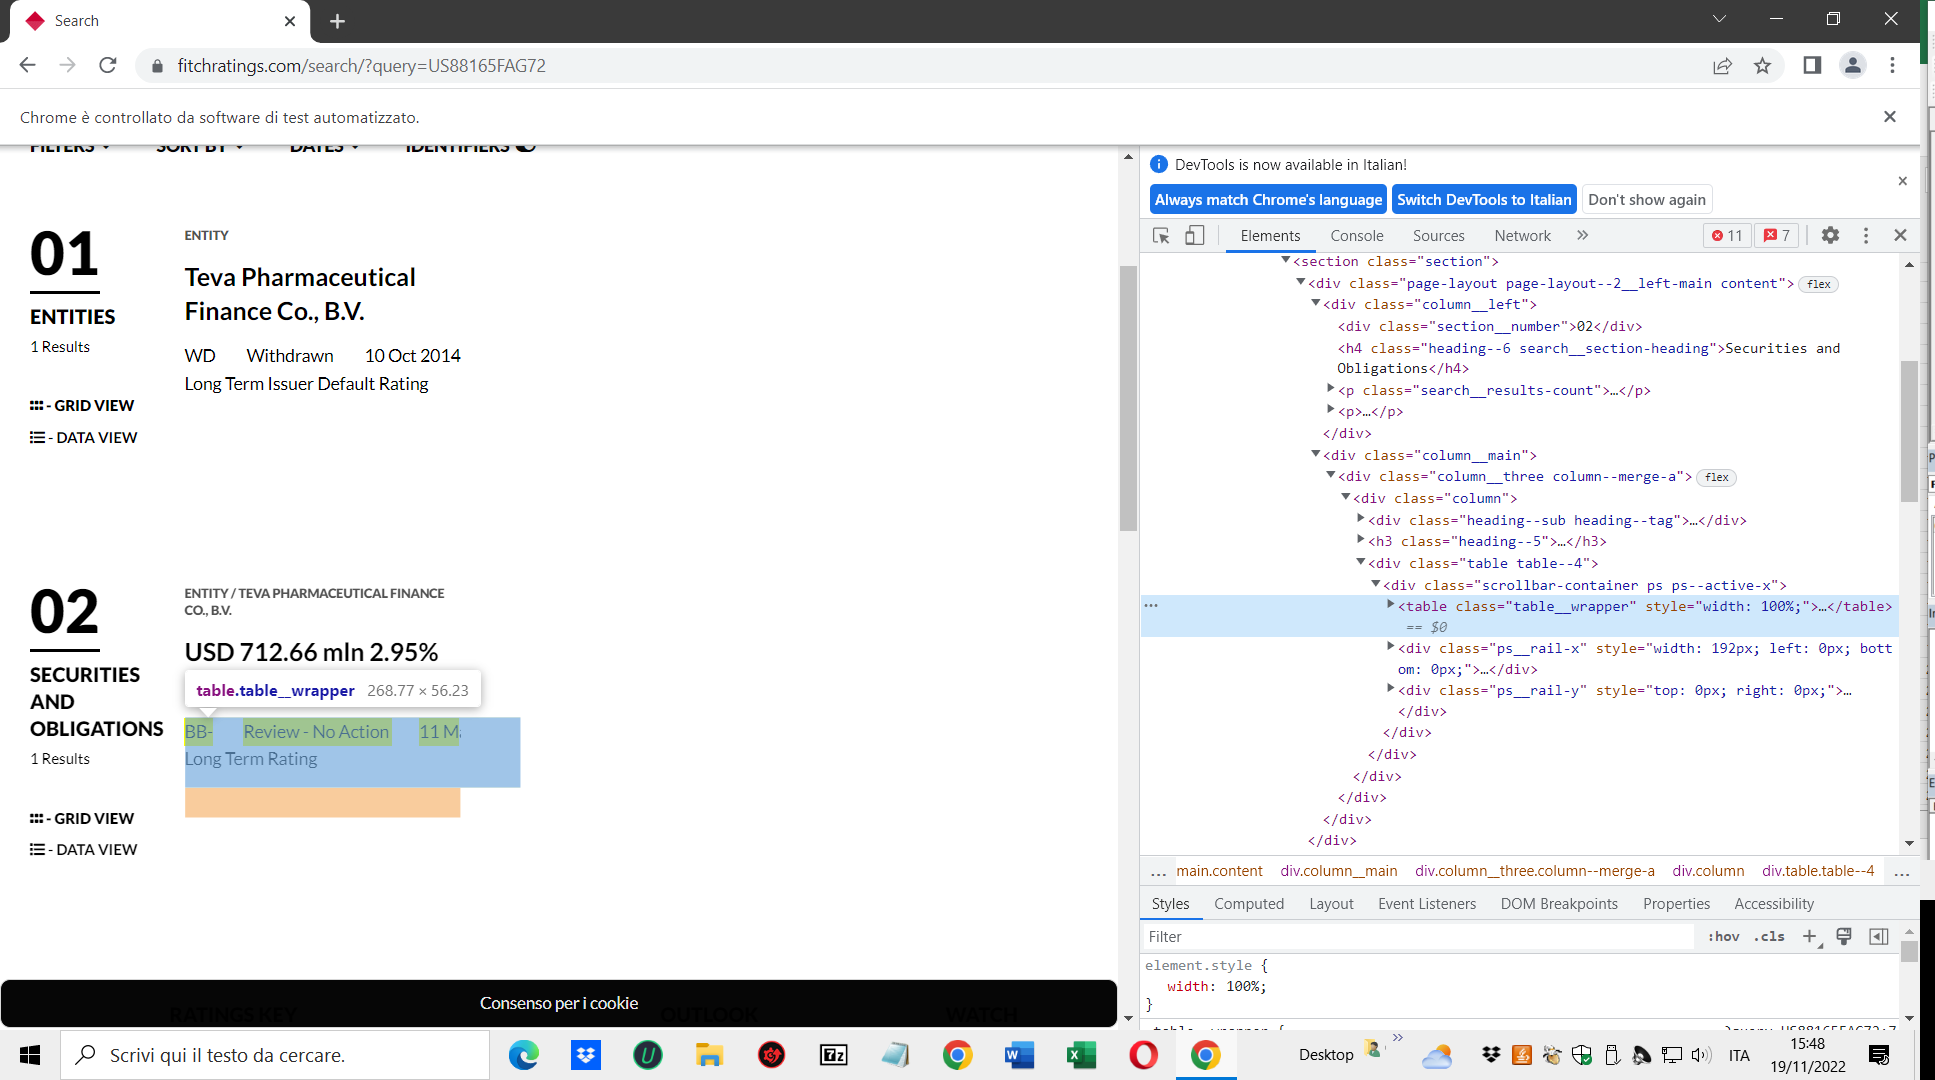Click Always match Chrome's language button

tap(1268, 199)
